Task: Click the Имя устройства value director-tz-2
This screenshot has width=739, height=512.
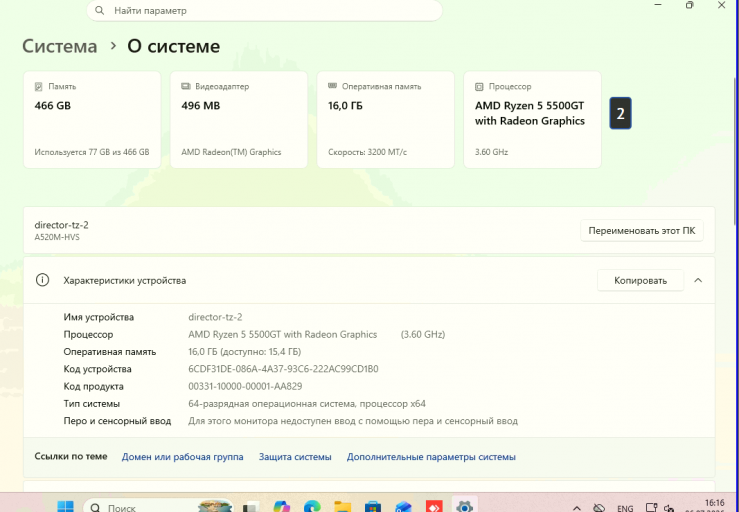Action: (x=215, y=317)
